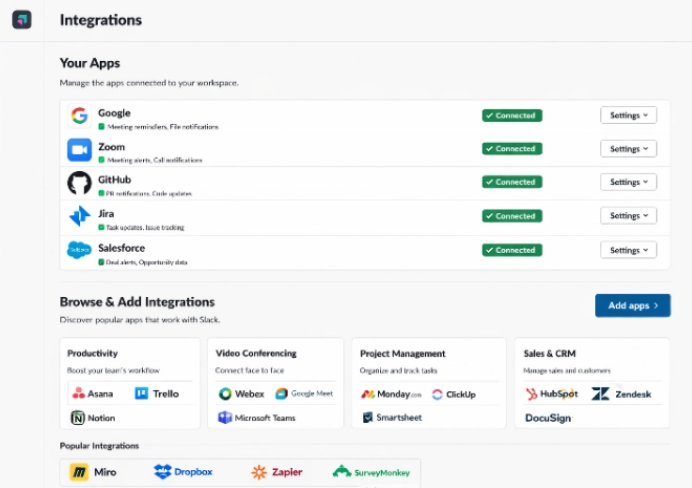Click the Jira logo icon
This screenshot has width=692, height=488.
(x=80, y=216)
